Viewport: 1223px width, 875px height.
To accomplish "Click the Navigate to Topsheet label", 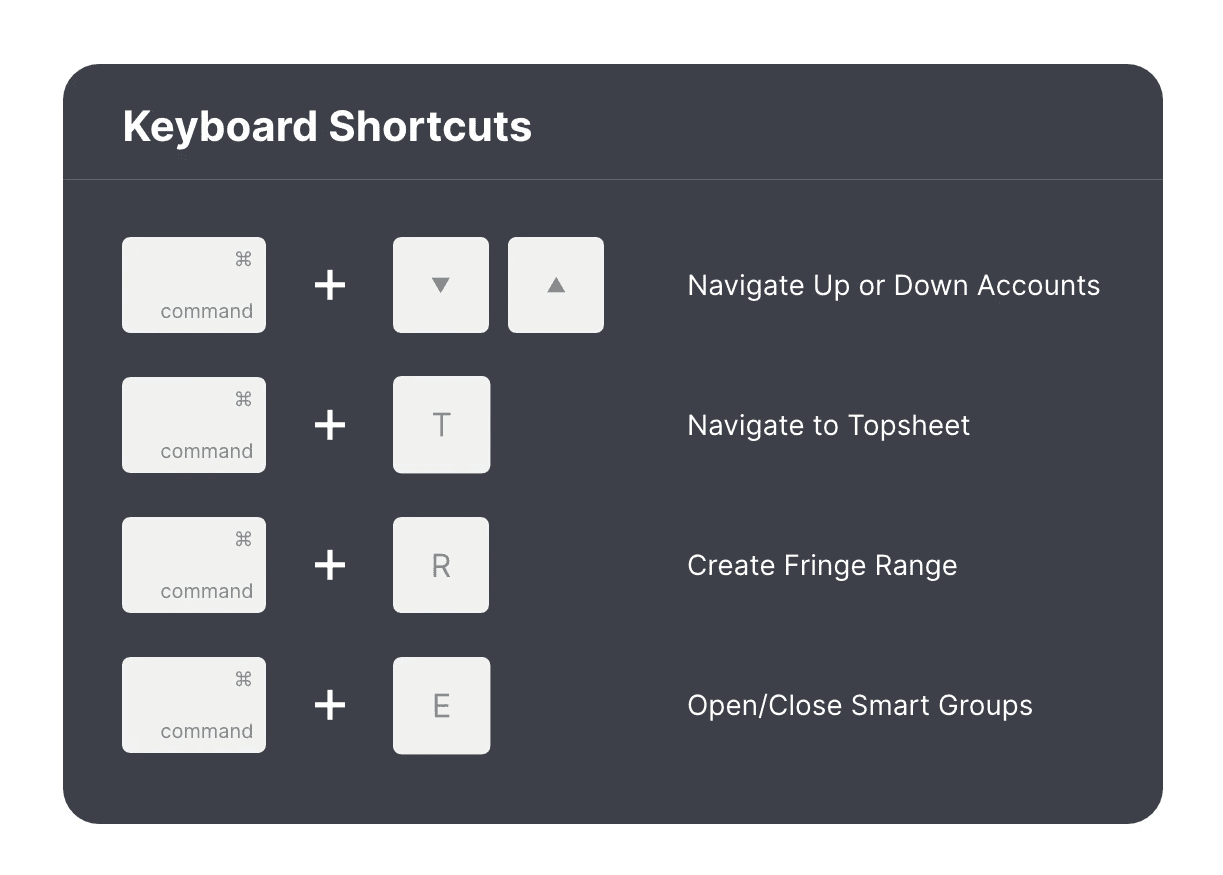I will pyautogui.click(x=829, y=426).
